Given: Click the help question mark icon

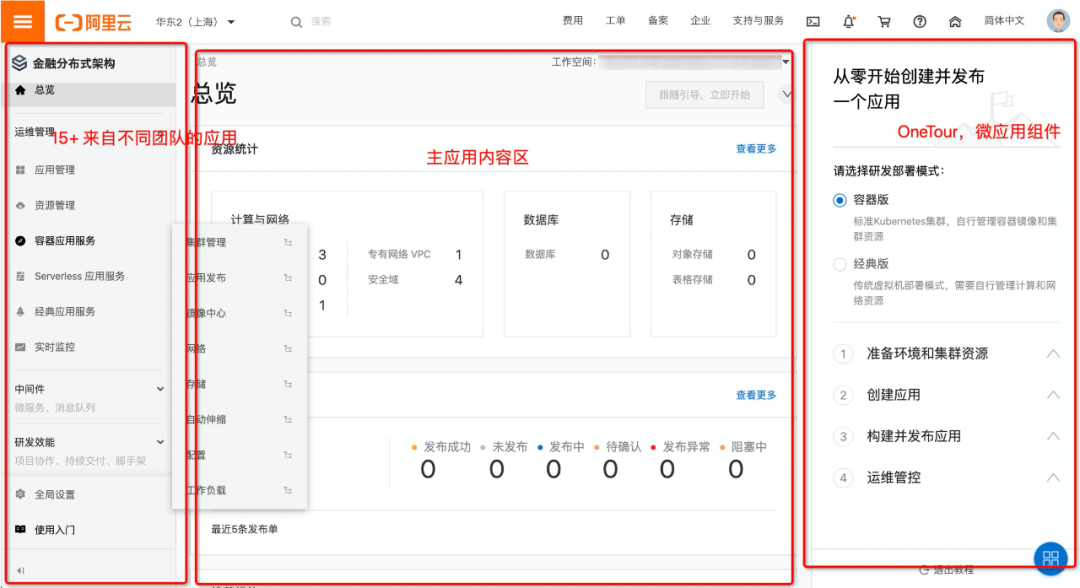Looking at the screenshot, I should 919,20.
